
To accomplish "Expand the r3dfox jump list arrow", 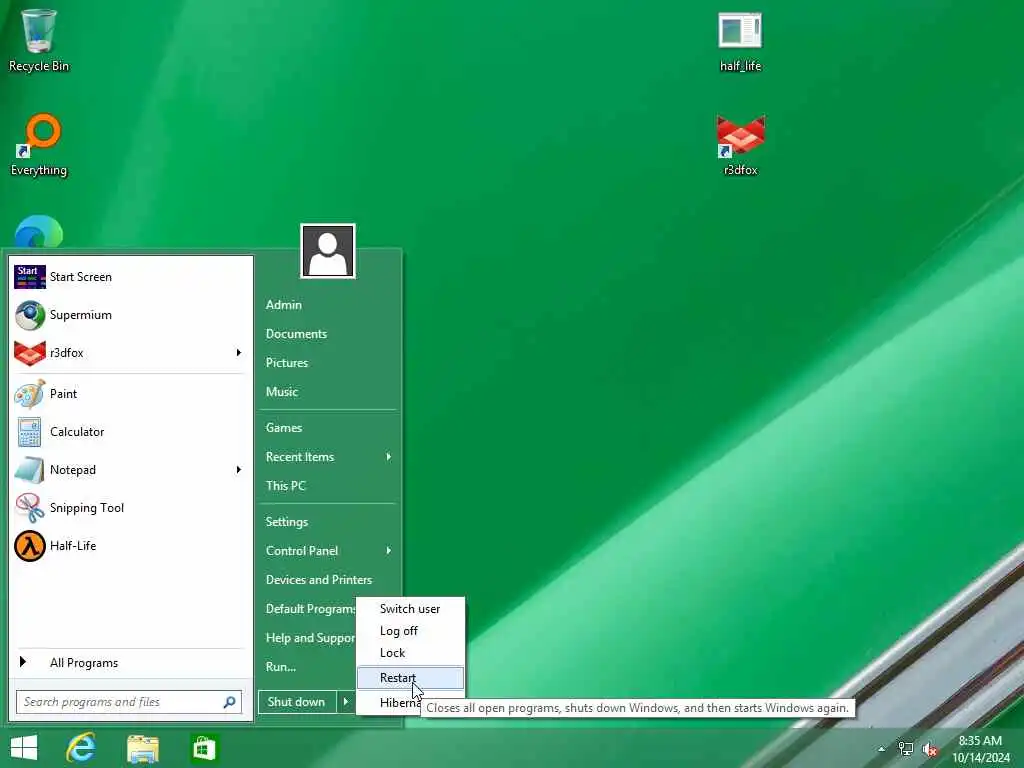I will (238, 353).
